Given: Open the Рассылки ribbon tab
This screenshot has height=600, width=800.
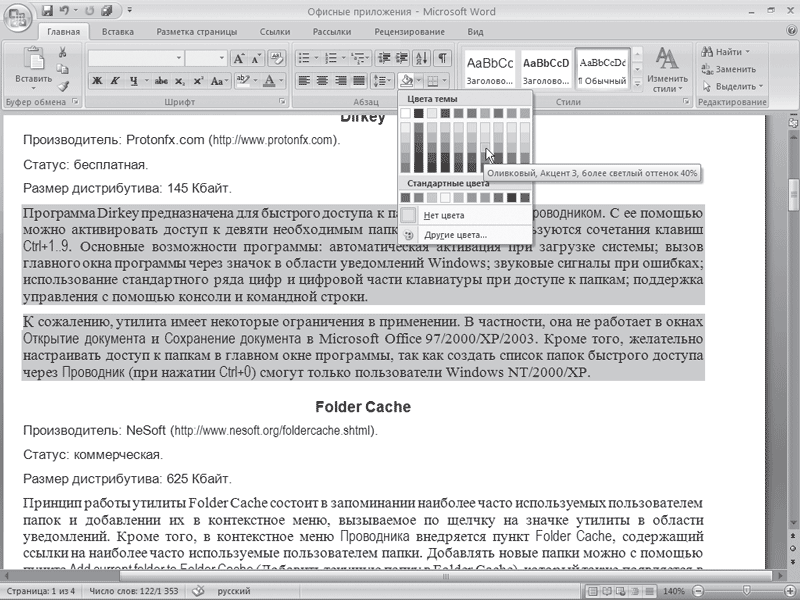Looking at the screenshot, I should pos(332,32).
